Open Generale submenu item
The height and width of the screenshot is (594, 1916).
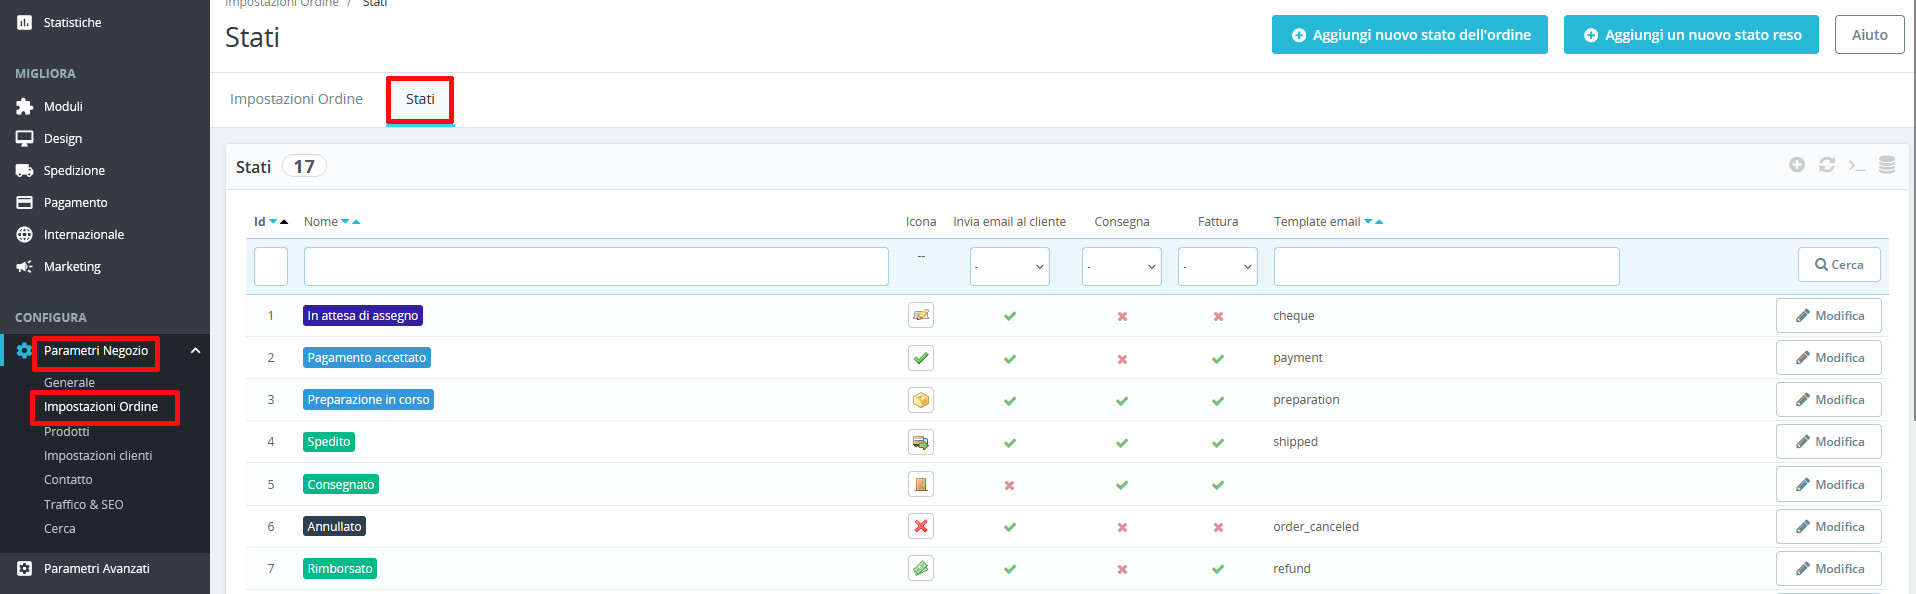69,382
